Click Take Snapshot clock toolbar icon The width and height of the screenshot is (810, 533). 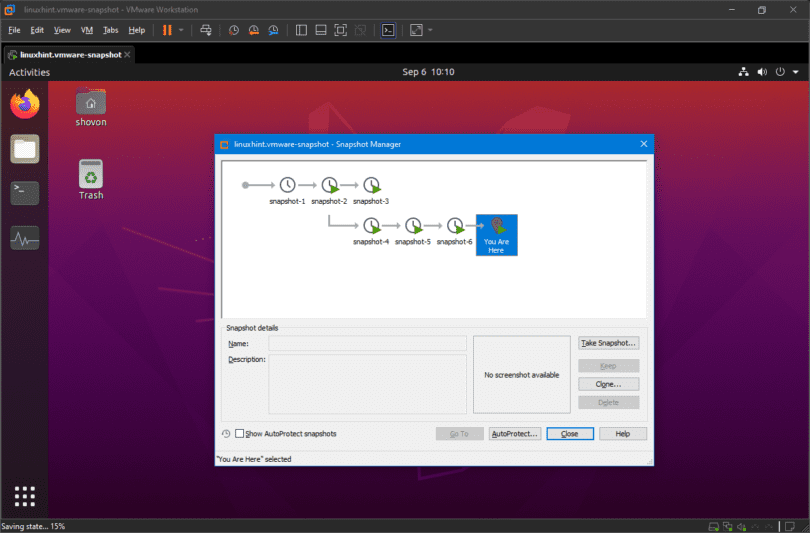[233, 30]
